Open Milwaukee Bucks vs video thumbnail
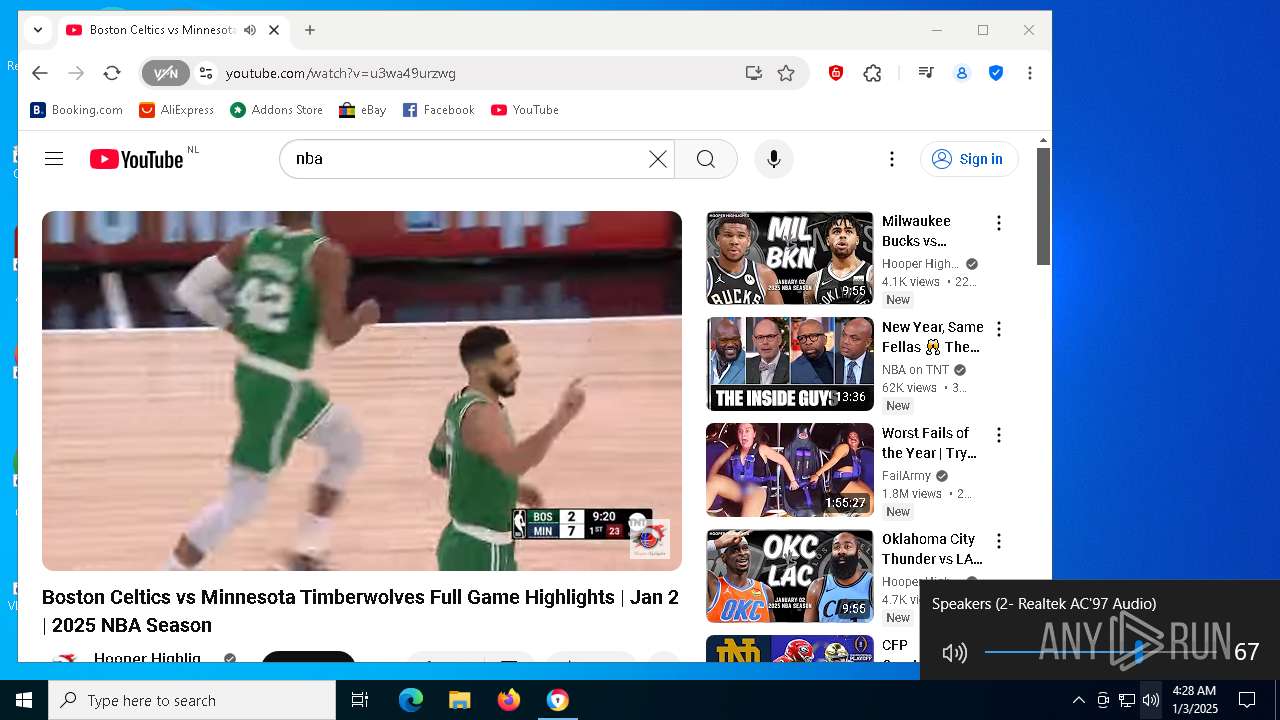 coord(790,258)
